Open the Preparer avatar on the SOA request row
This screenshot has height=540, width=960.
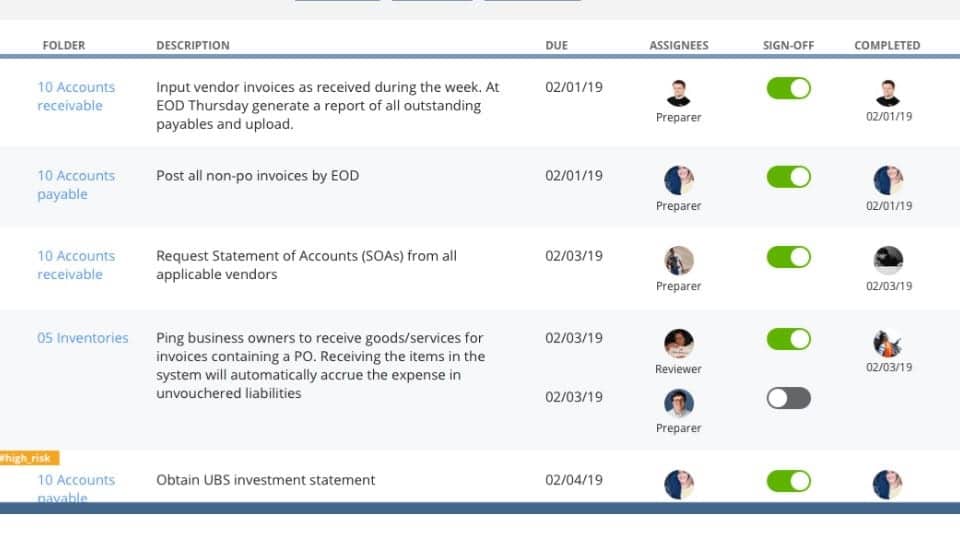tap(679, 261)
